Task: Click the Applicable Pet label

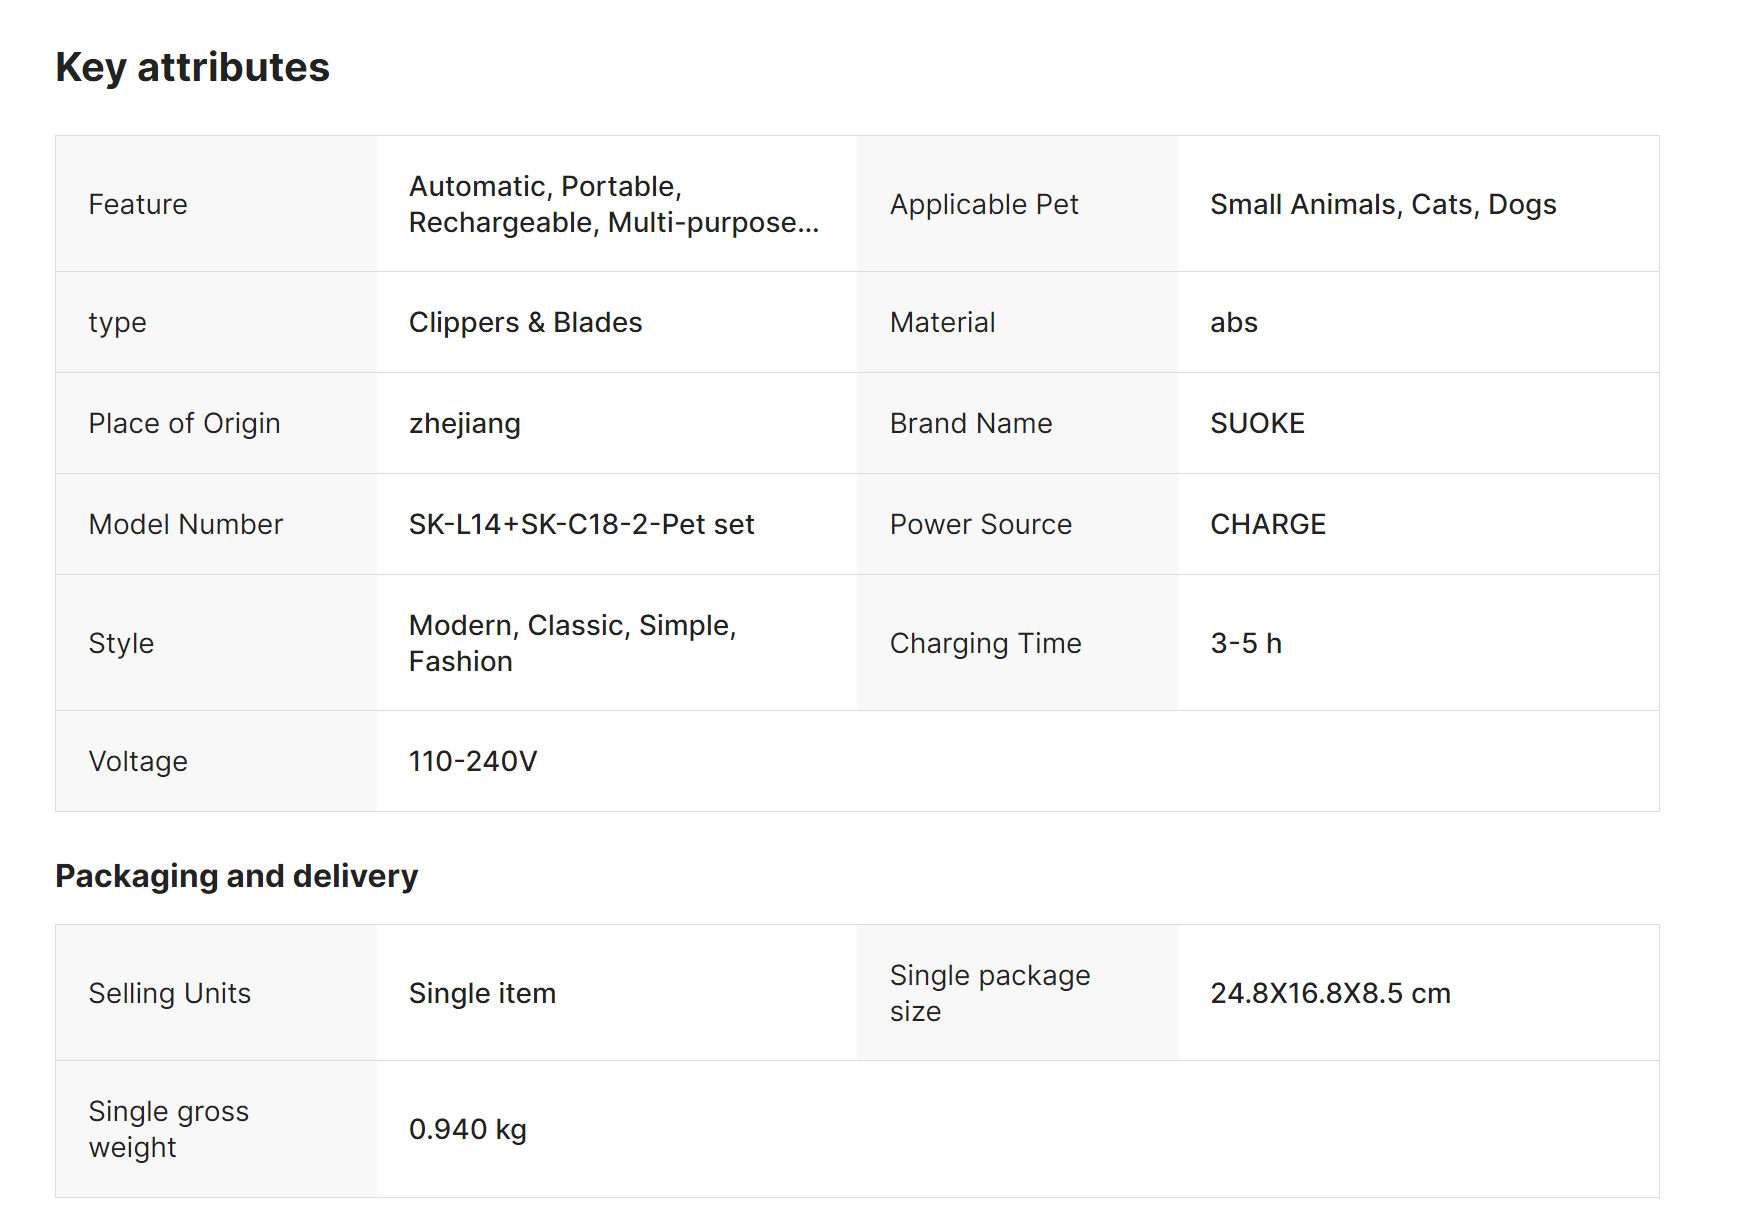Action: pos(984,204)
